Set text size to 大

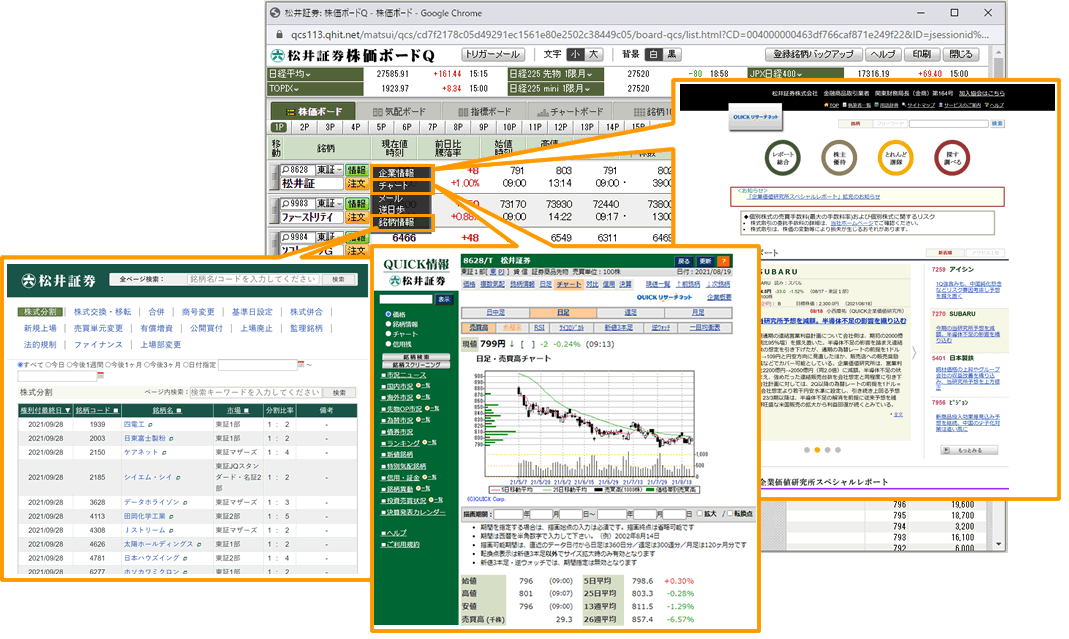click(593, 55)
